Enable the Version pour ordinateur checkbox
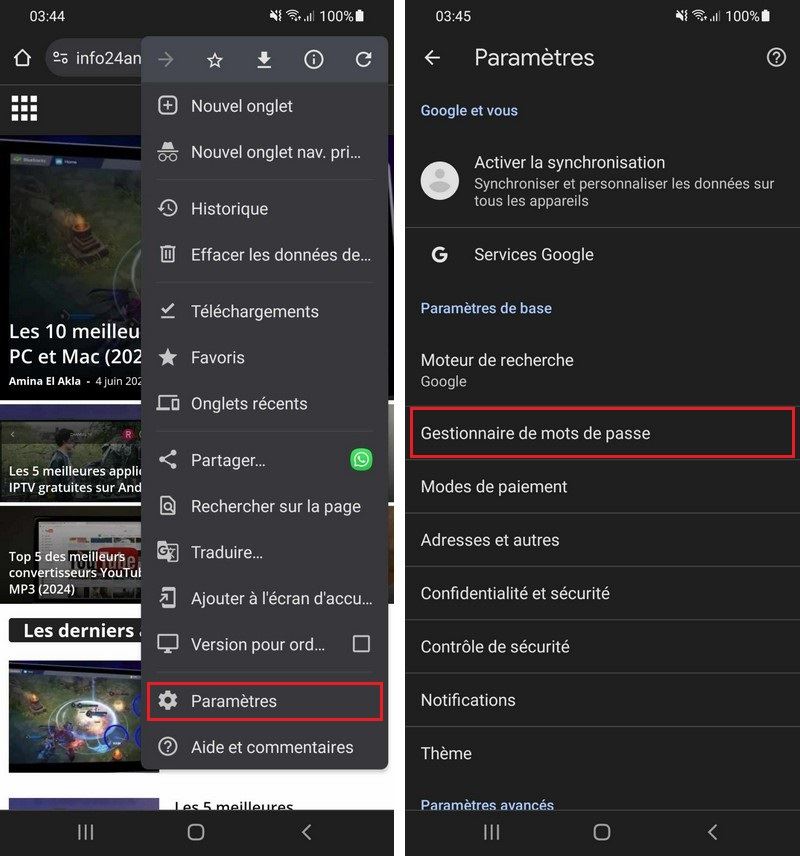The height and width of the screenshot is (856, 800). 361,645
